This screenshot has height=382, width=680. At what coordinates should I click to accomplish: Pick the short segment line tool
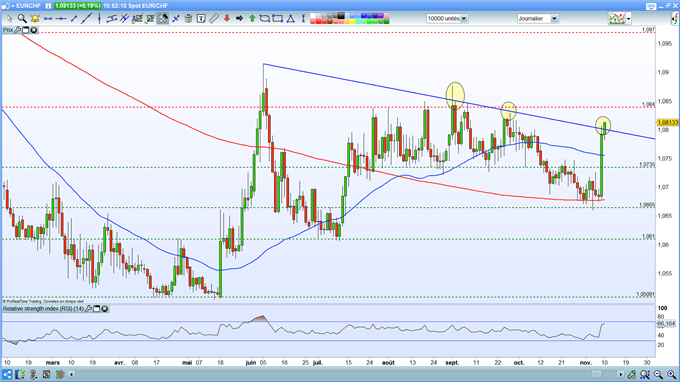tap(74, 18)
